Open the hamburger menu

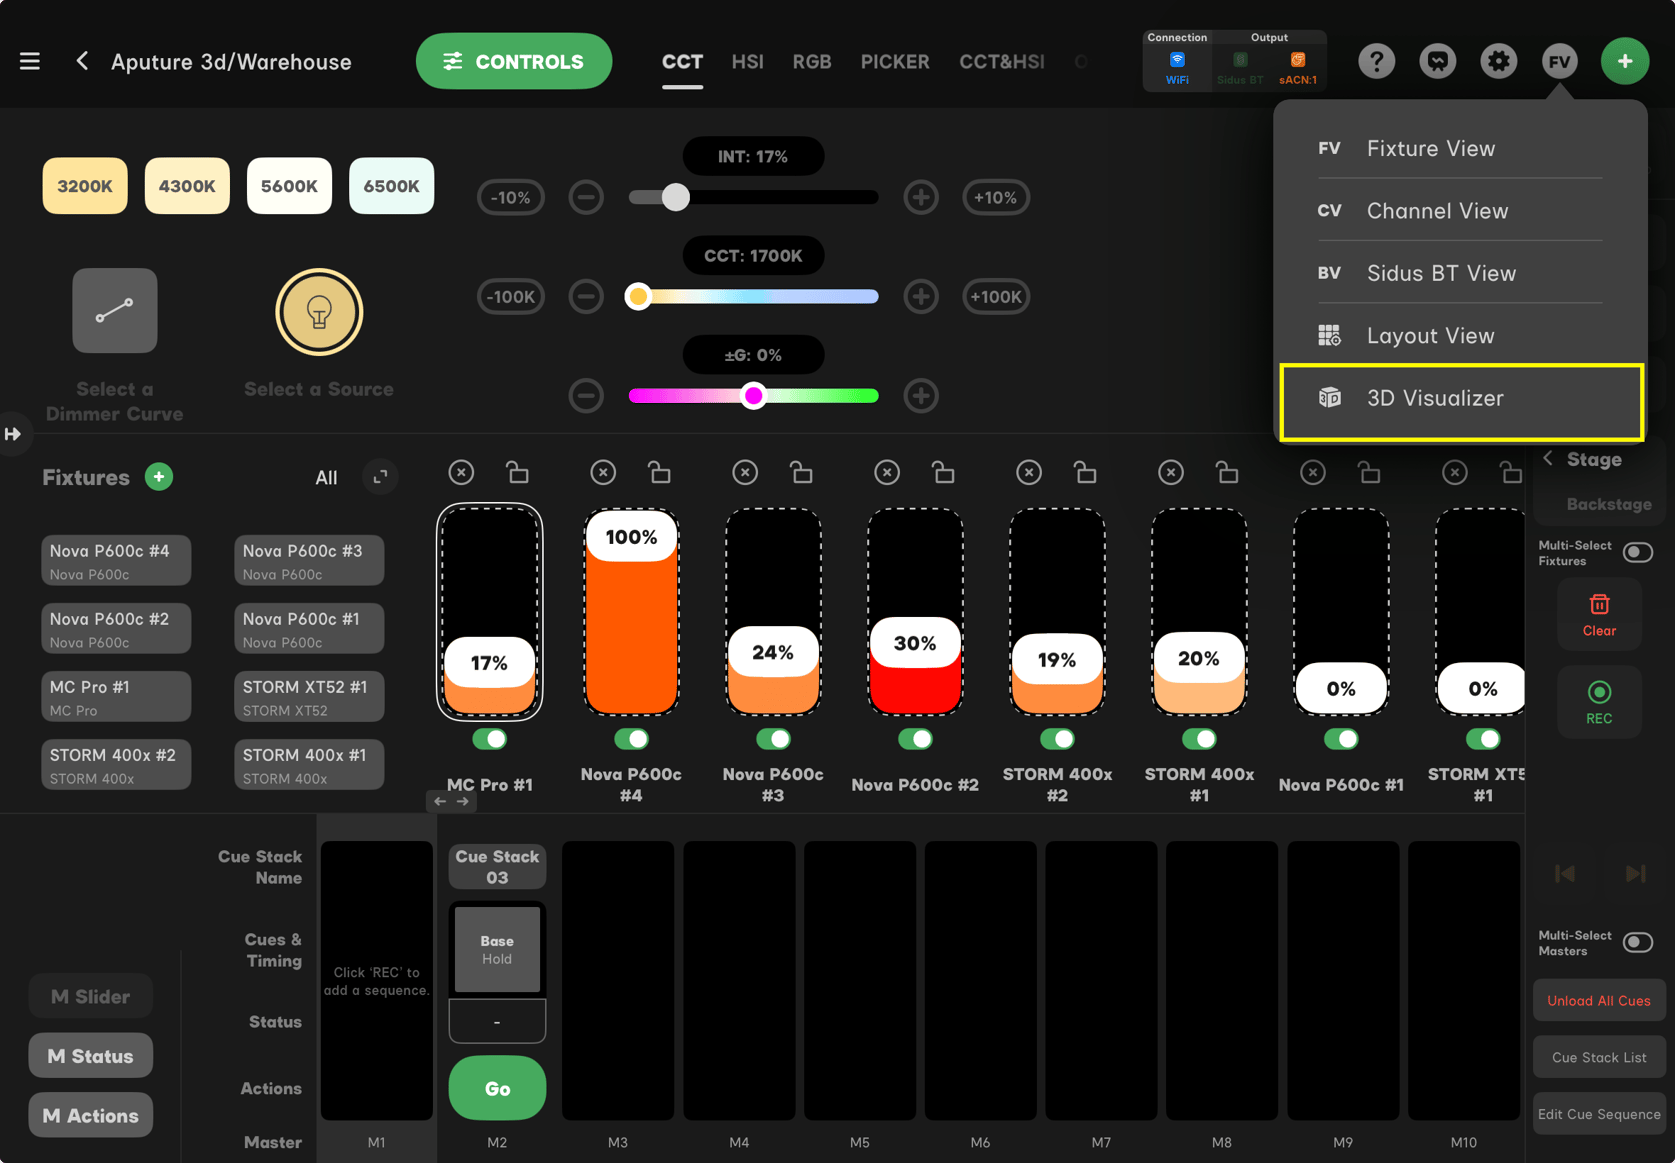point(30,61)
